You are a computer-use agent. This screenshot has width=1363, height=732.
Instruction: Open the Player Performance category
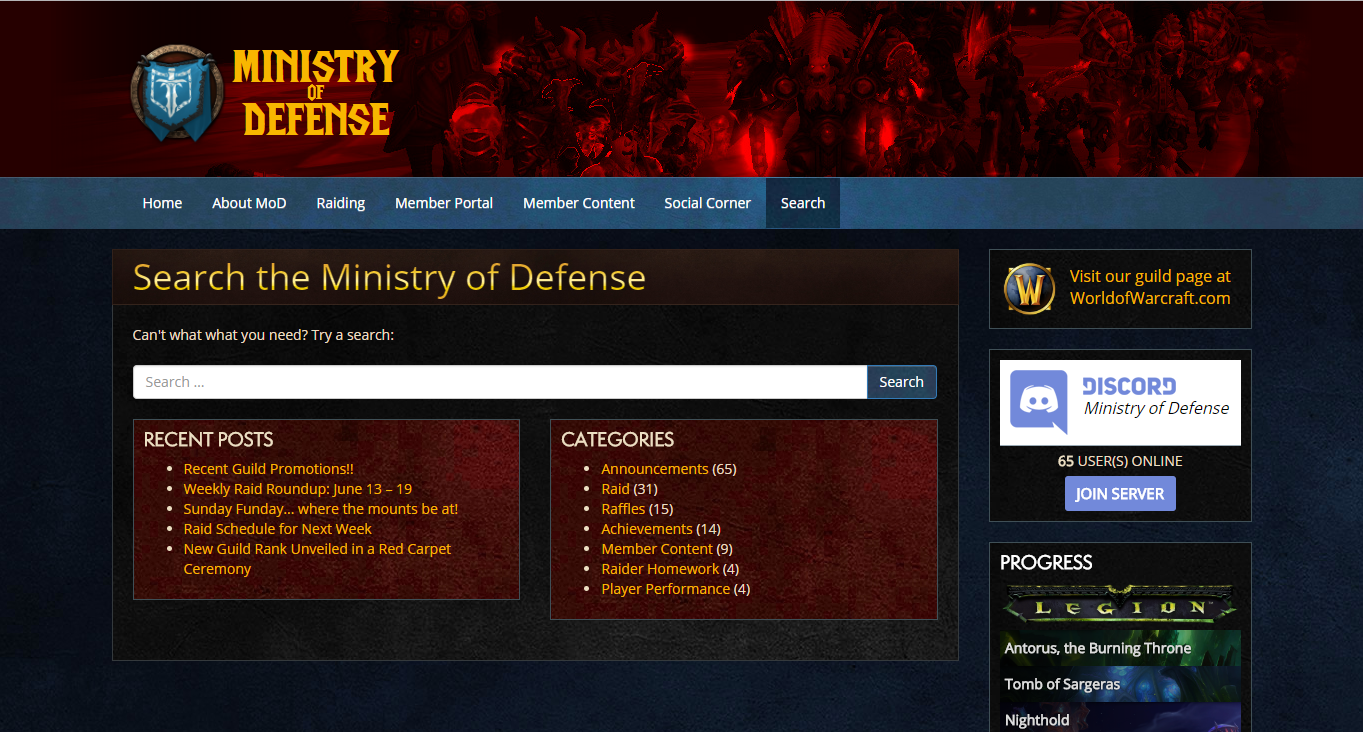pos(665,589)
